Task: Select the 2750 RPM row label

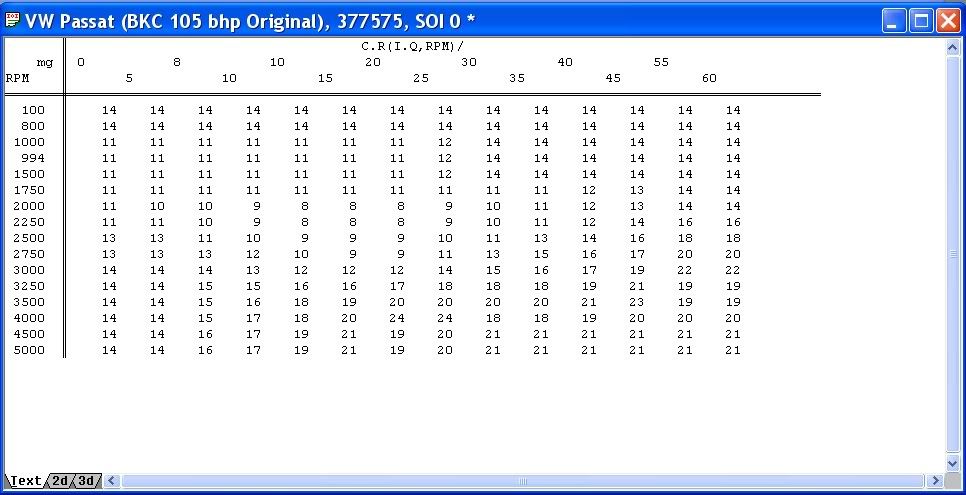Action: 30,255
